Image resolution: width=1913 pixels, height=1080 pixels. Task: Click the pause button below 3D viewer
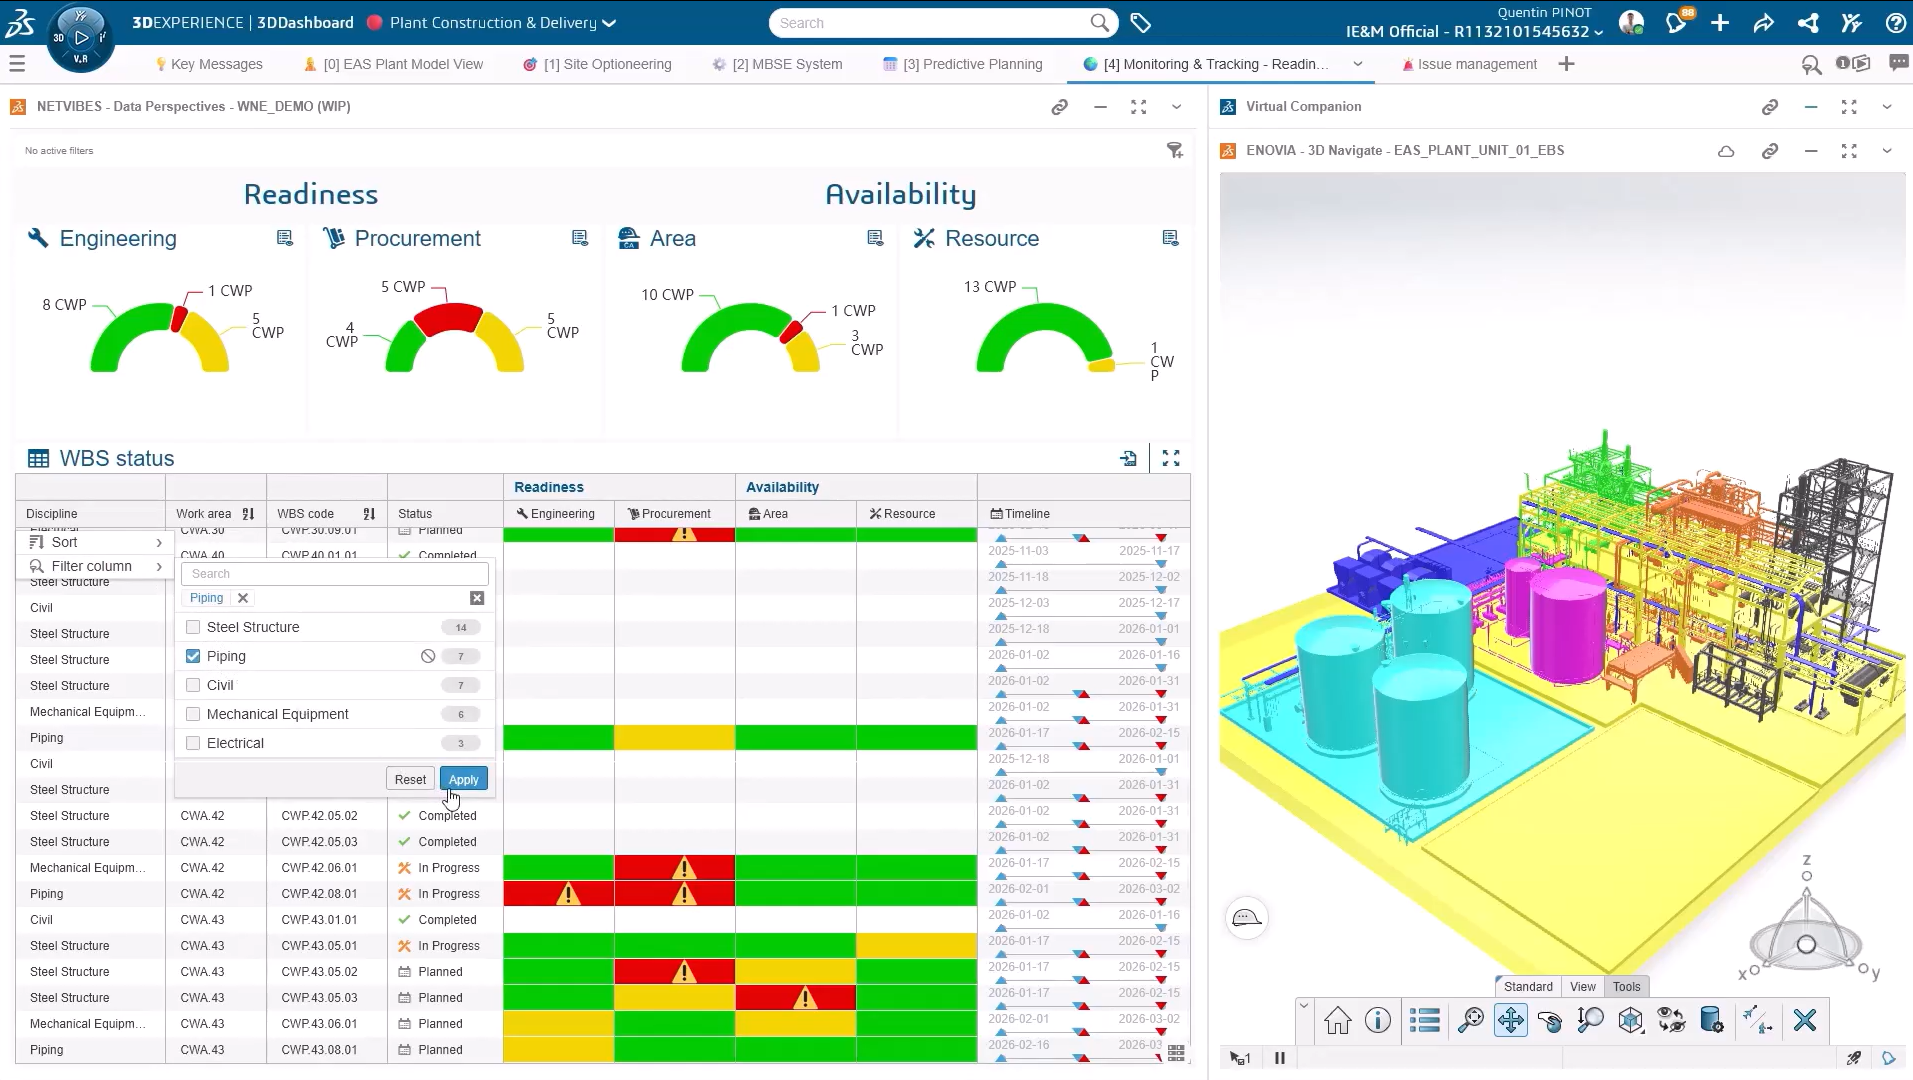(x=1280, y=1058)
